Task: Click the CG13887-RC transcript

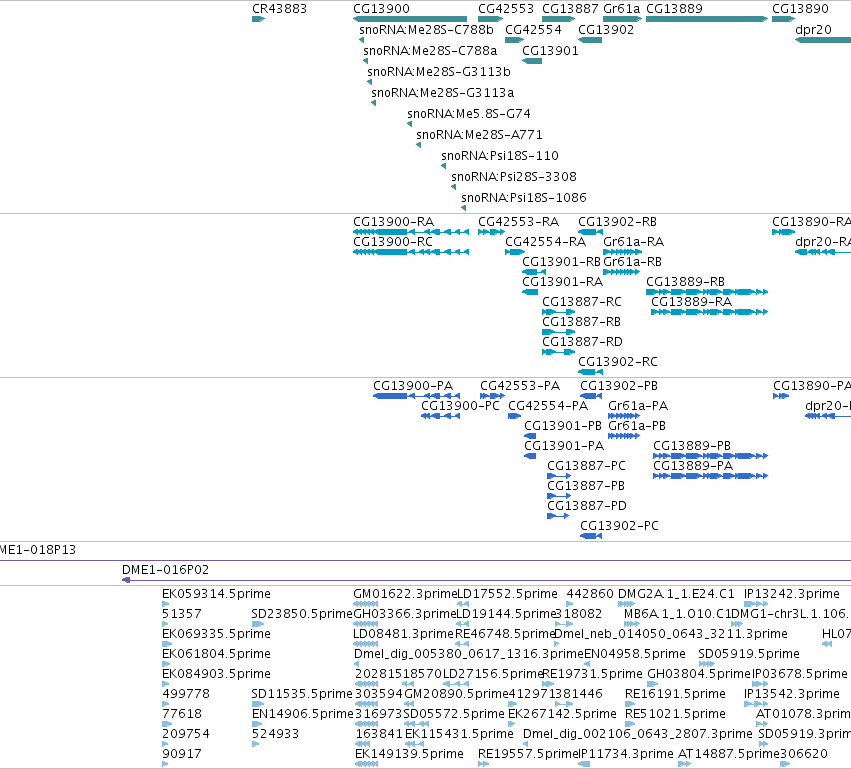Action: click(x=558, y=312)
